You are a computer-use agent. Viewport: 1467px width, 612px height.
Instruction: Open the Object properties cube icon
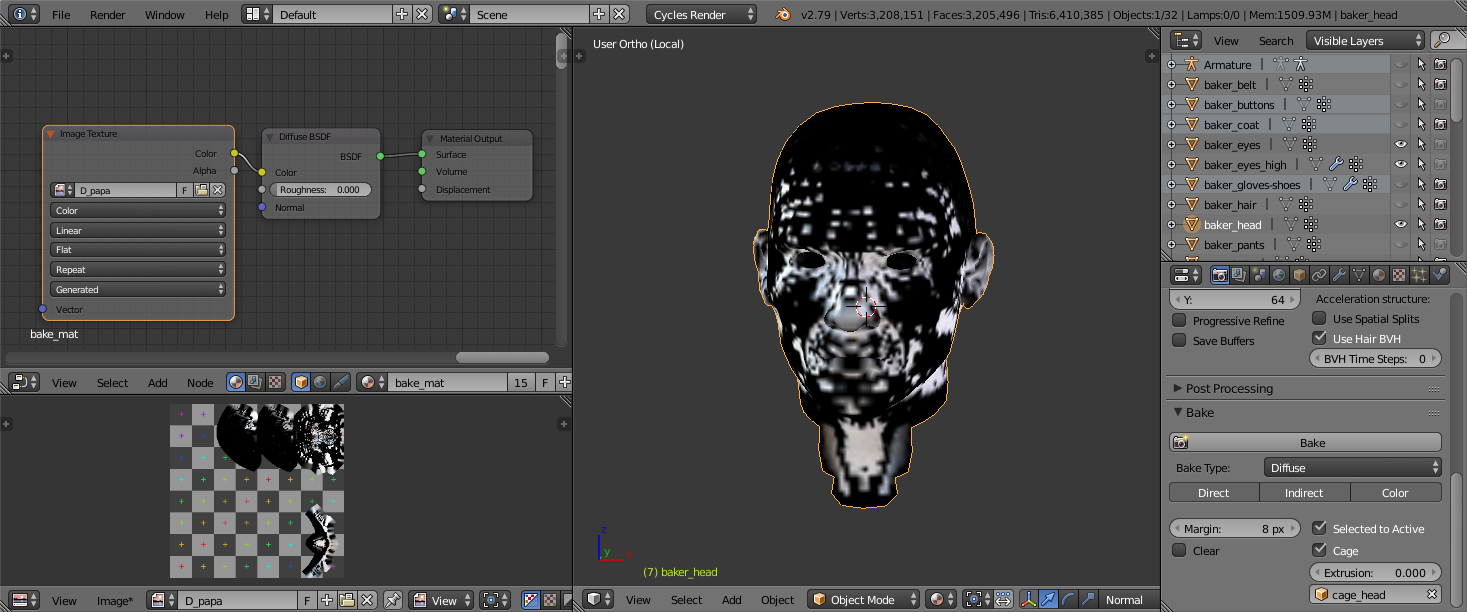pyautogui.click(x=1299, y=274)
